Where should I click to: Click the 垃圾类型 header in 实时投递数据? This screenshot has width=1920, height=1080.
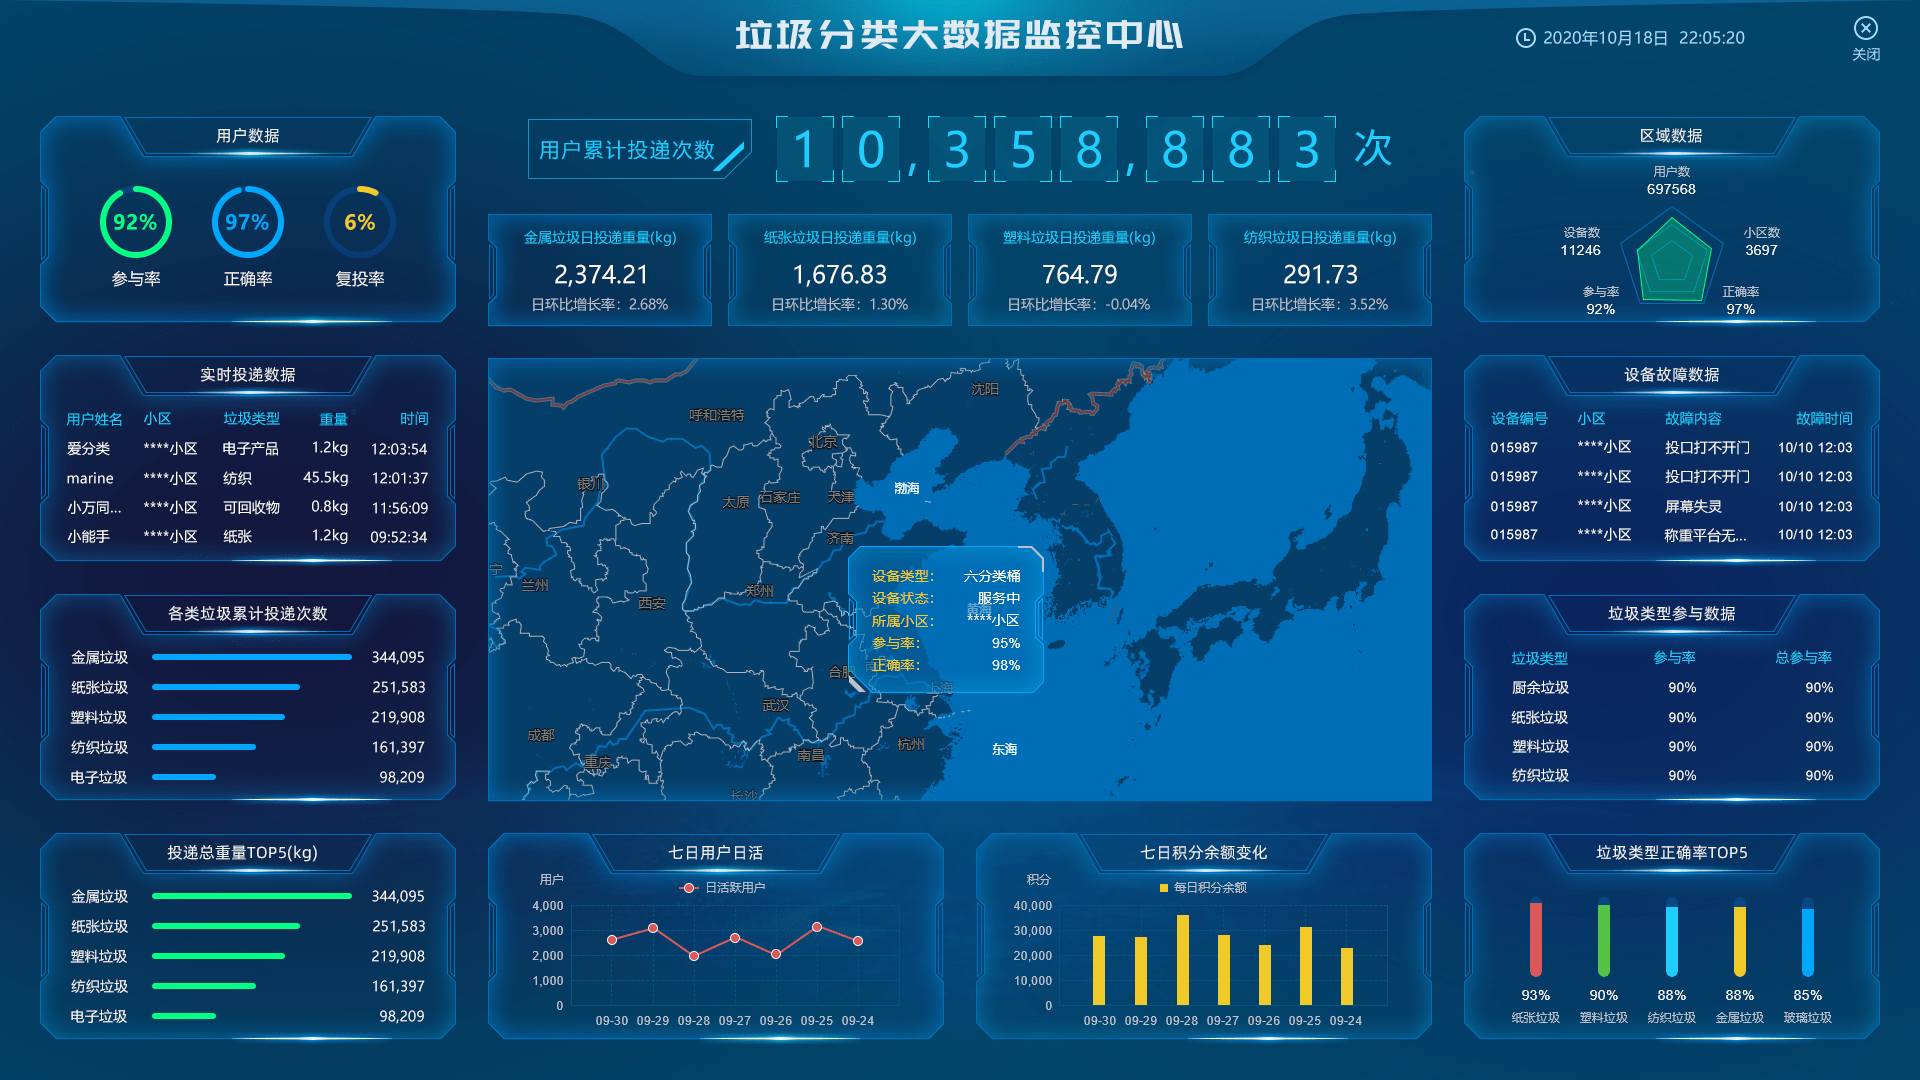click(x=251, y=419)
